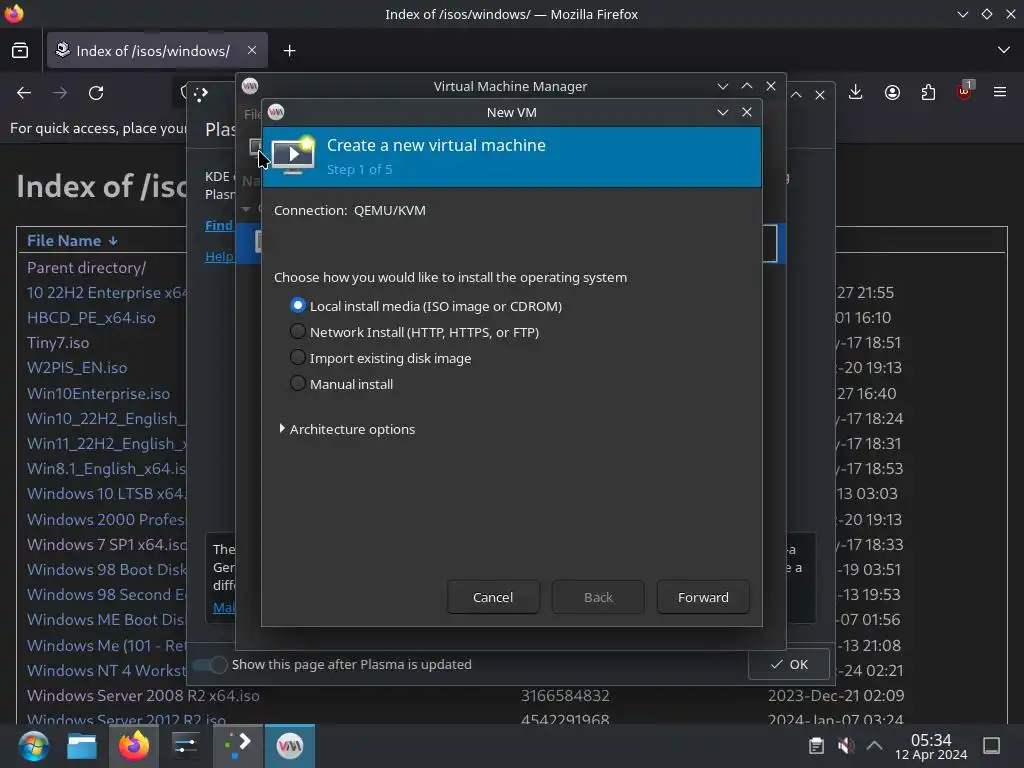The image size is (1024, 768).
Task: Open Windows 98 Boot Disk link
Action: [x=106, y=569]
